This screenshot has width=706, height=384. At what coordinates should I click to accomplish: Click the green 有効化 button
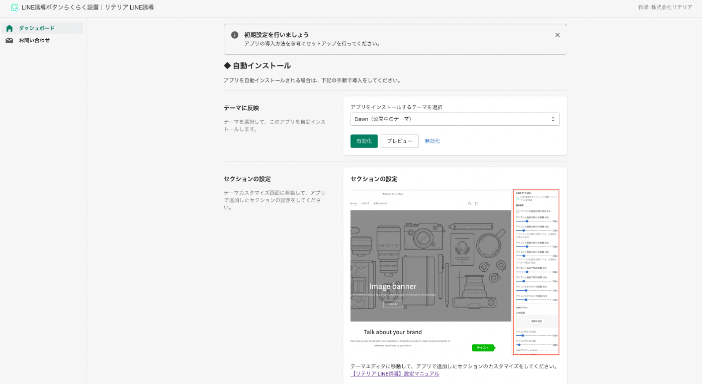coord(364,141)
